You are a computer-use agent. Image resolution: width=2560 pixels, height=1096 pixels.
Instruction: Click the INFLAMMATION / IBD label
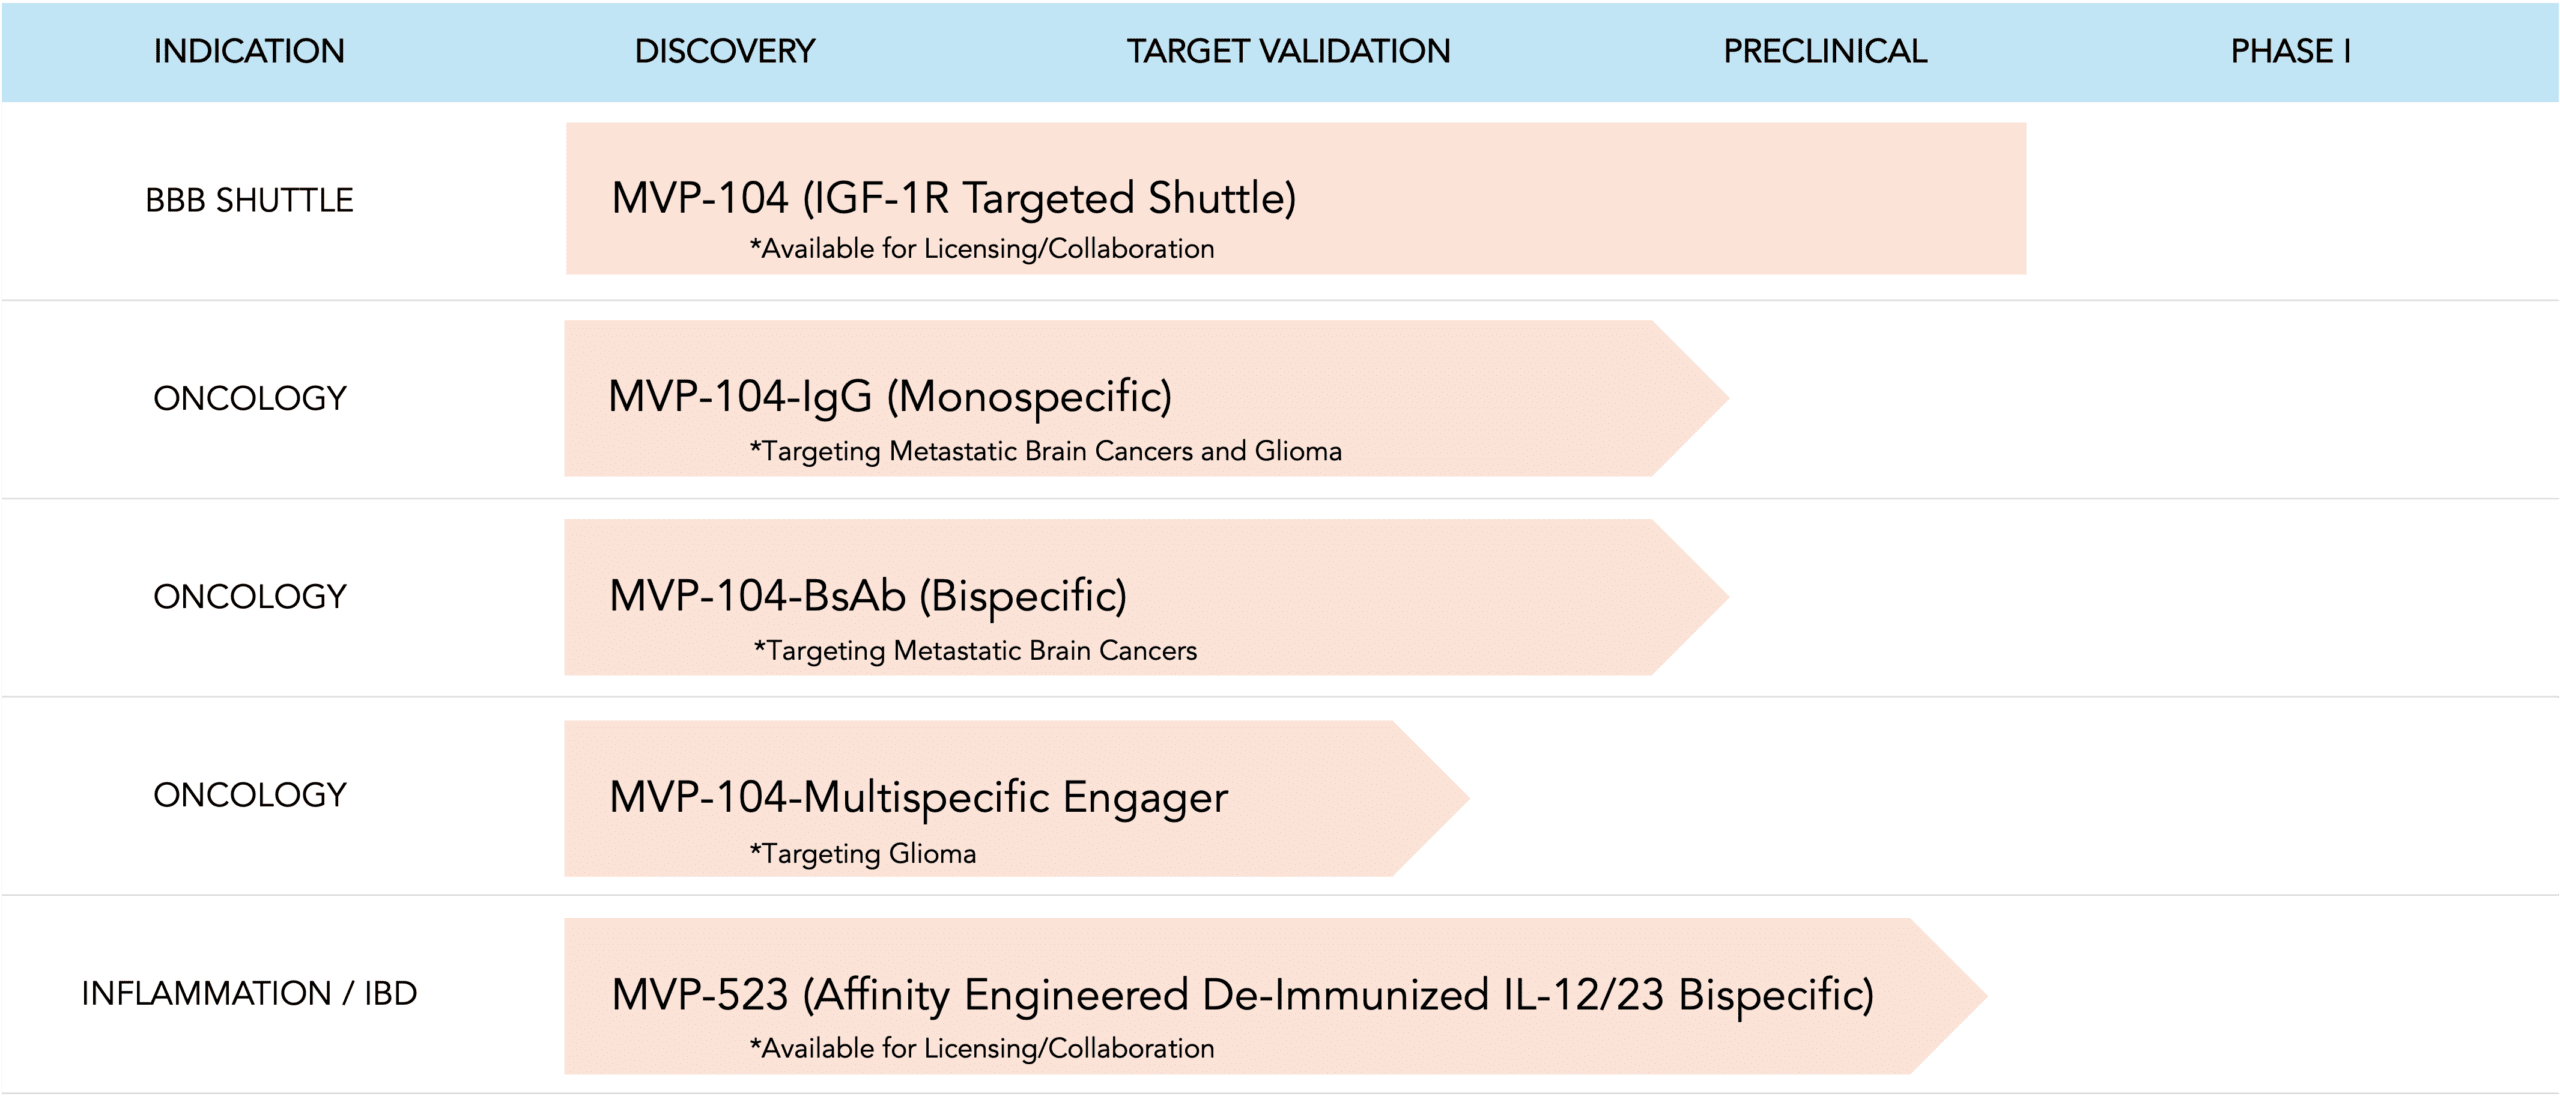[x=249, y=993]
